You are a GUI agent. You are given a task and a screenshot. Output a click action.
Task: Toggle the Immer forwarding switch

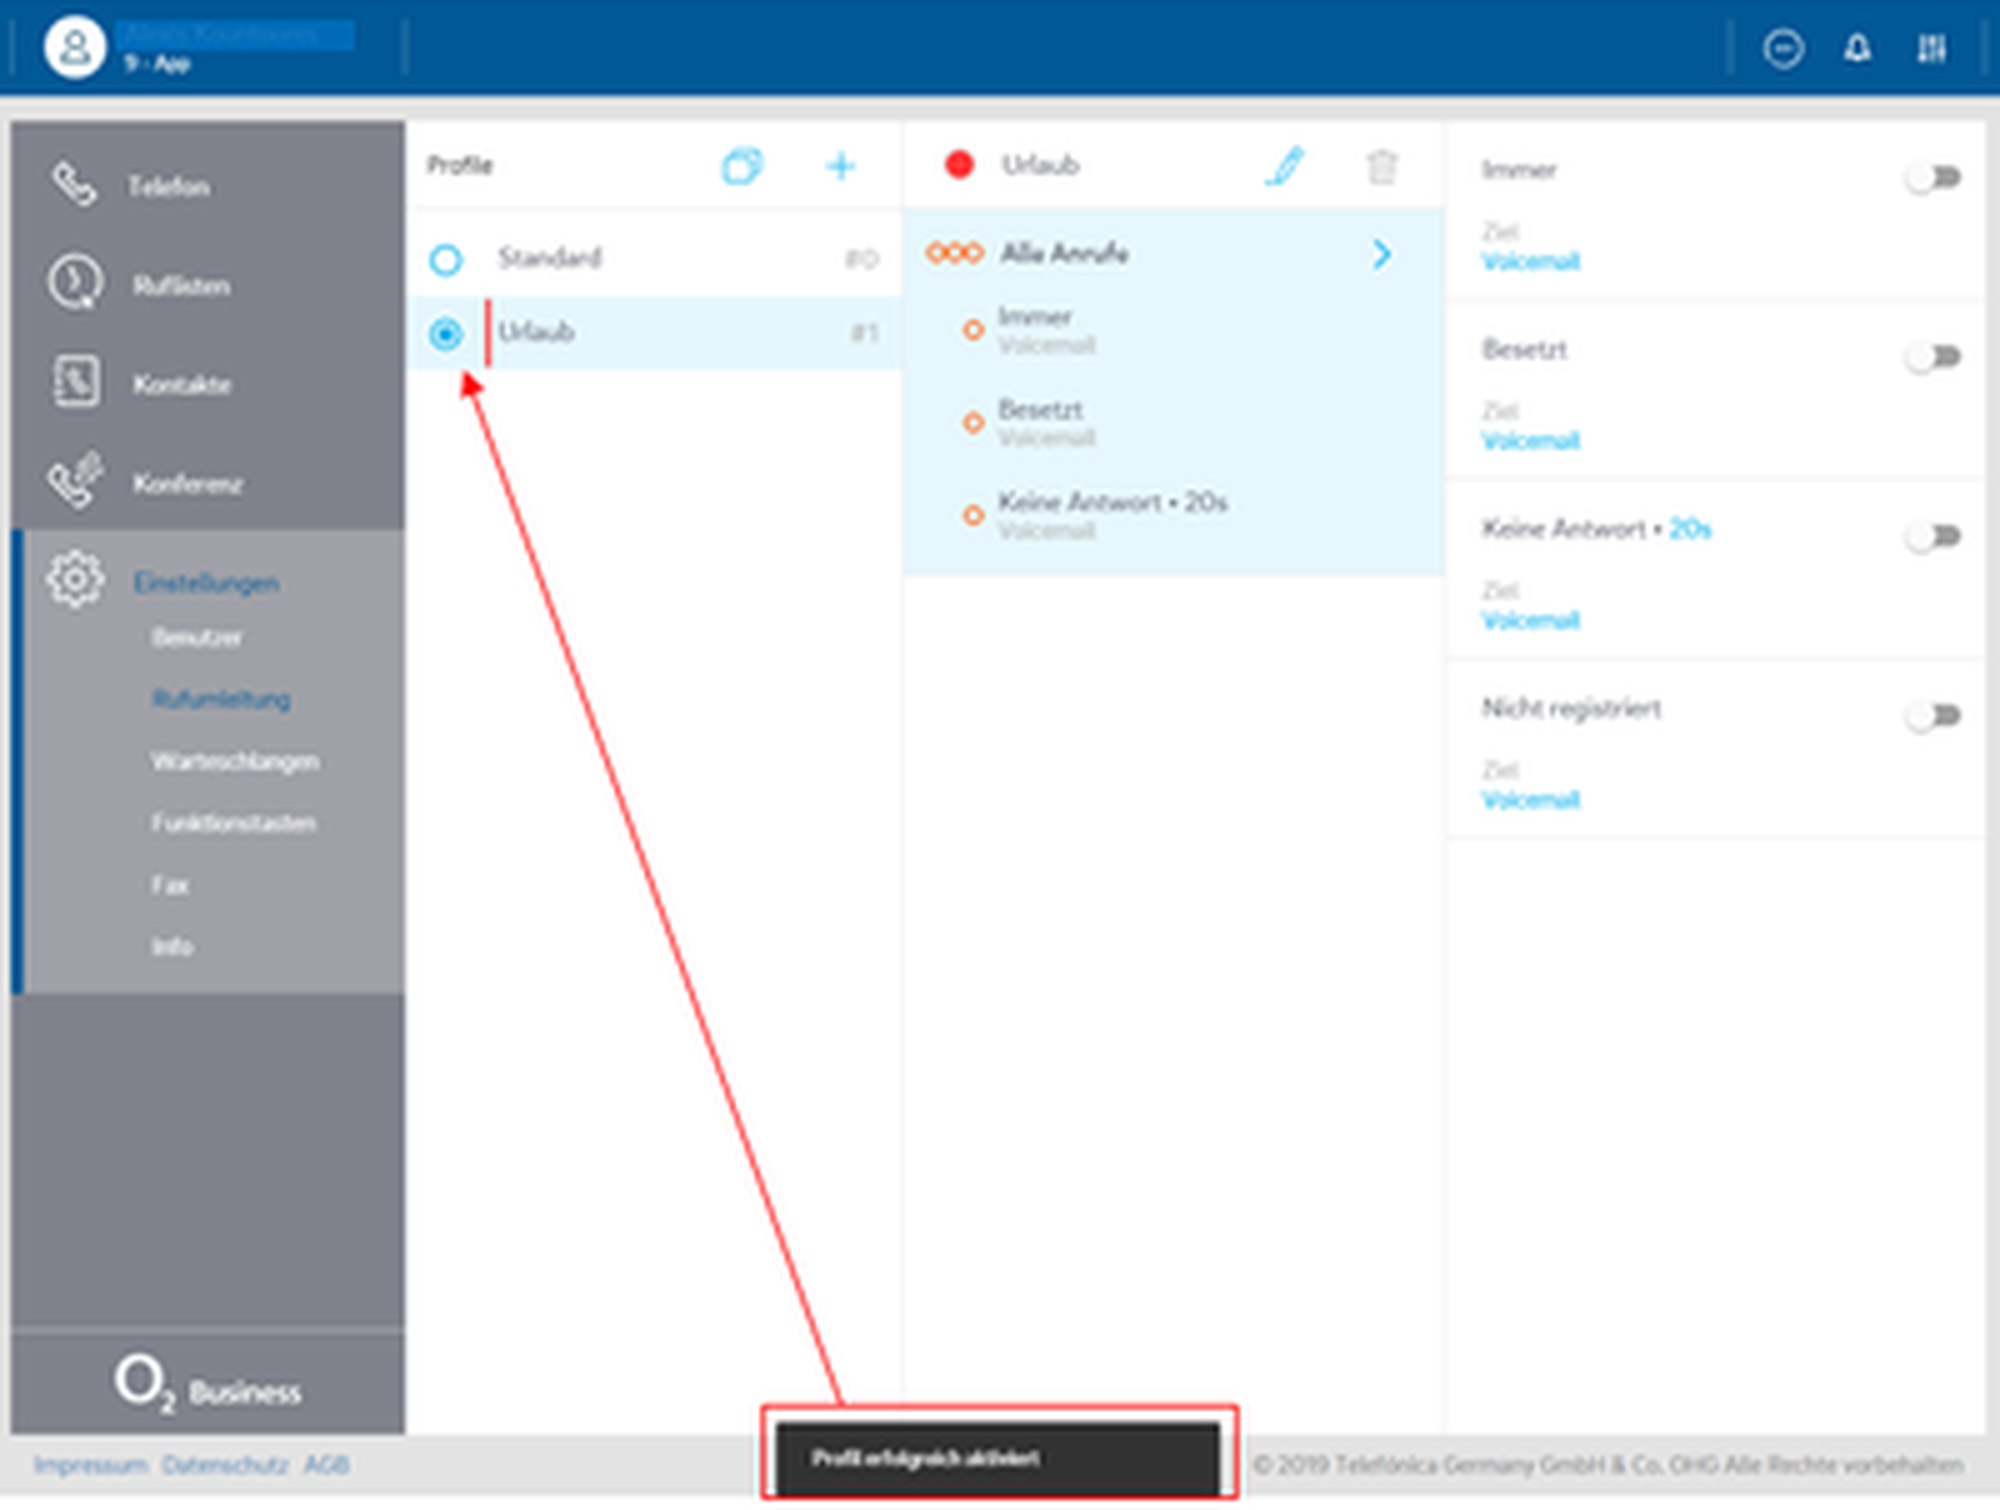[x=1932, y=178]
